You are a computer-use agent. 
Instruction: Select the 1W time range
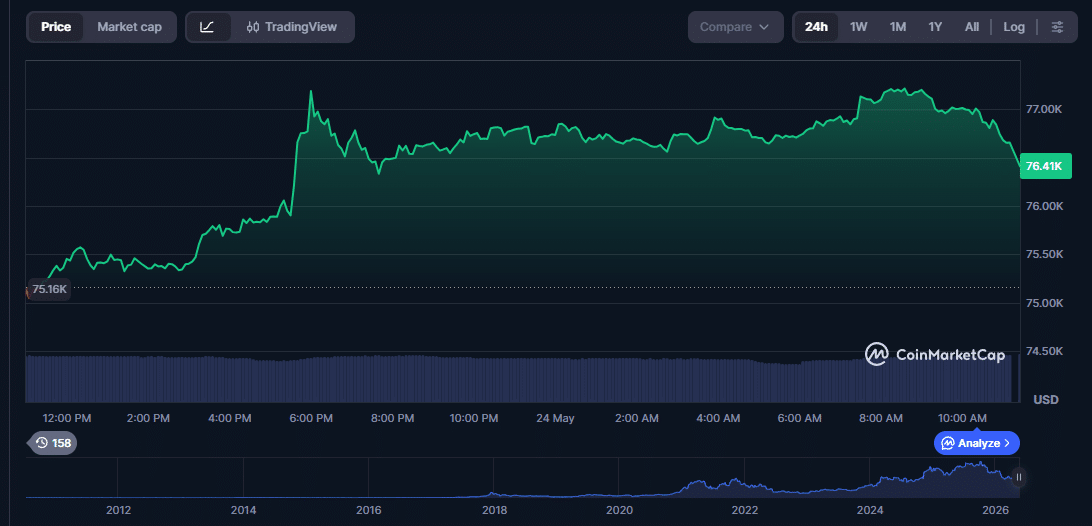click(x=858, y=27)
